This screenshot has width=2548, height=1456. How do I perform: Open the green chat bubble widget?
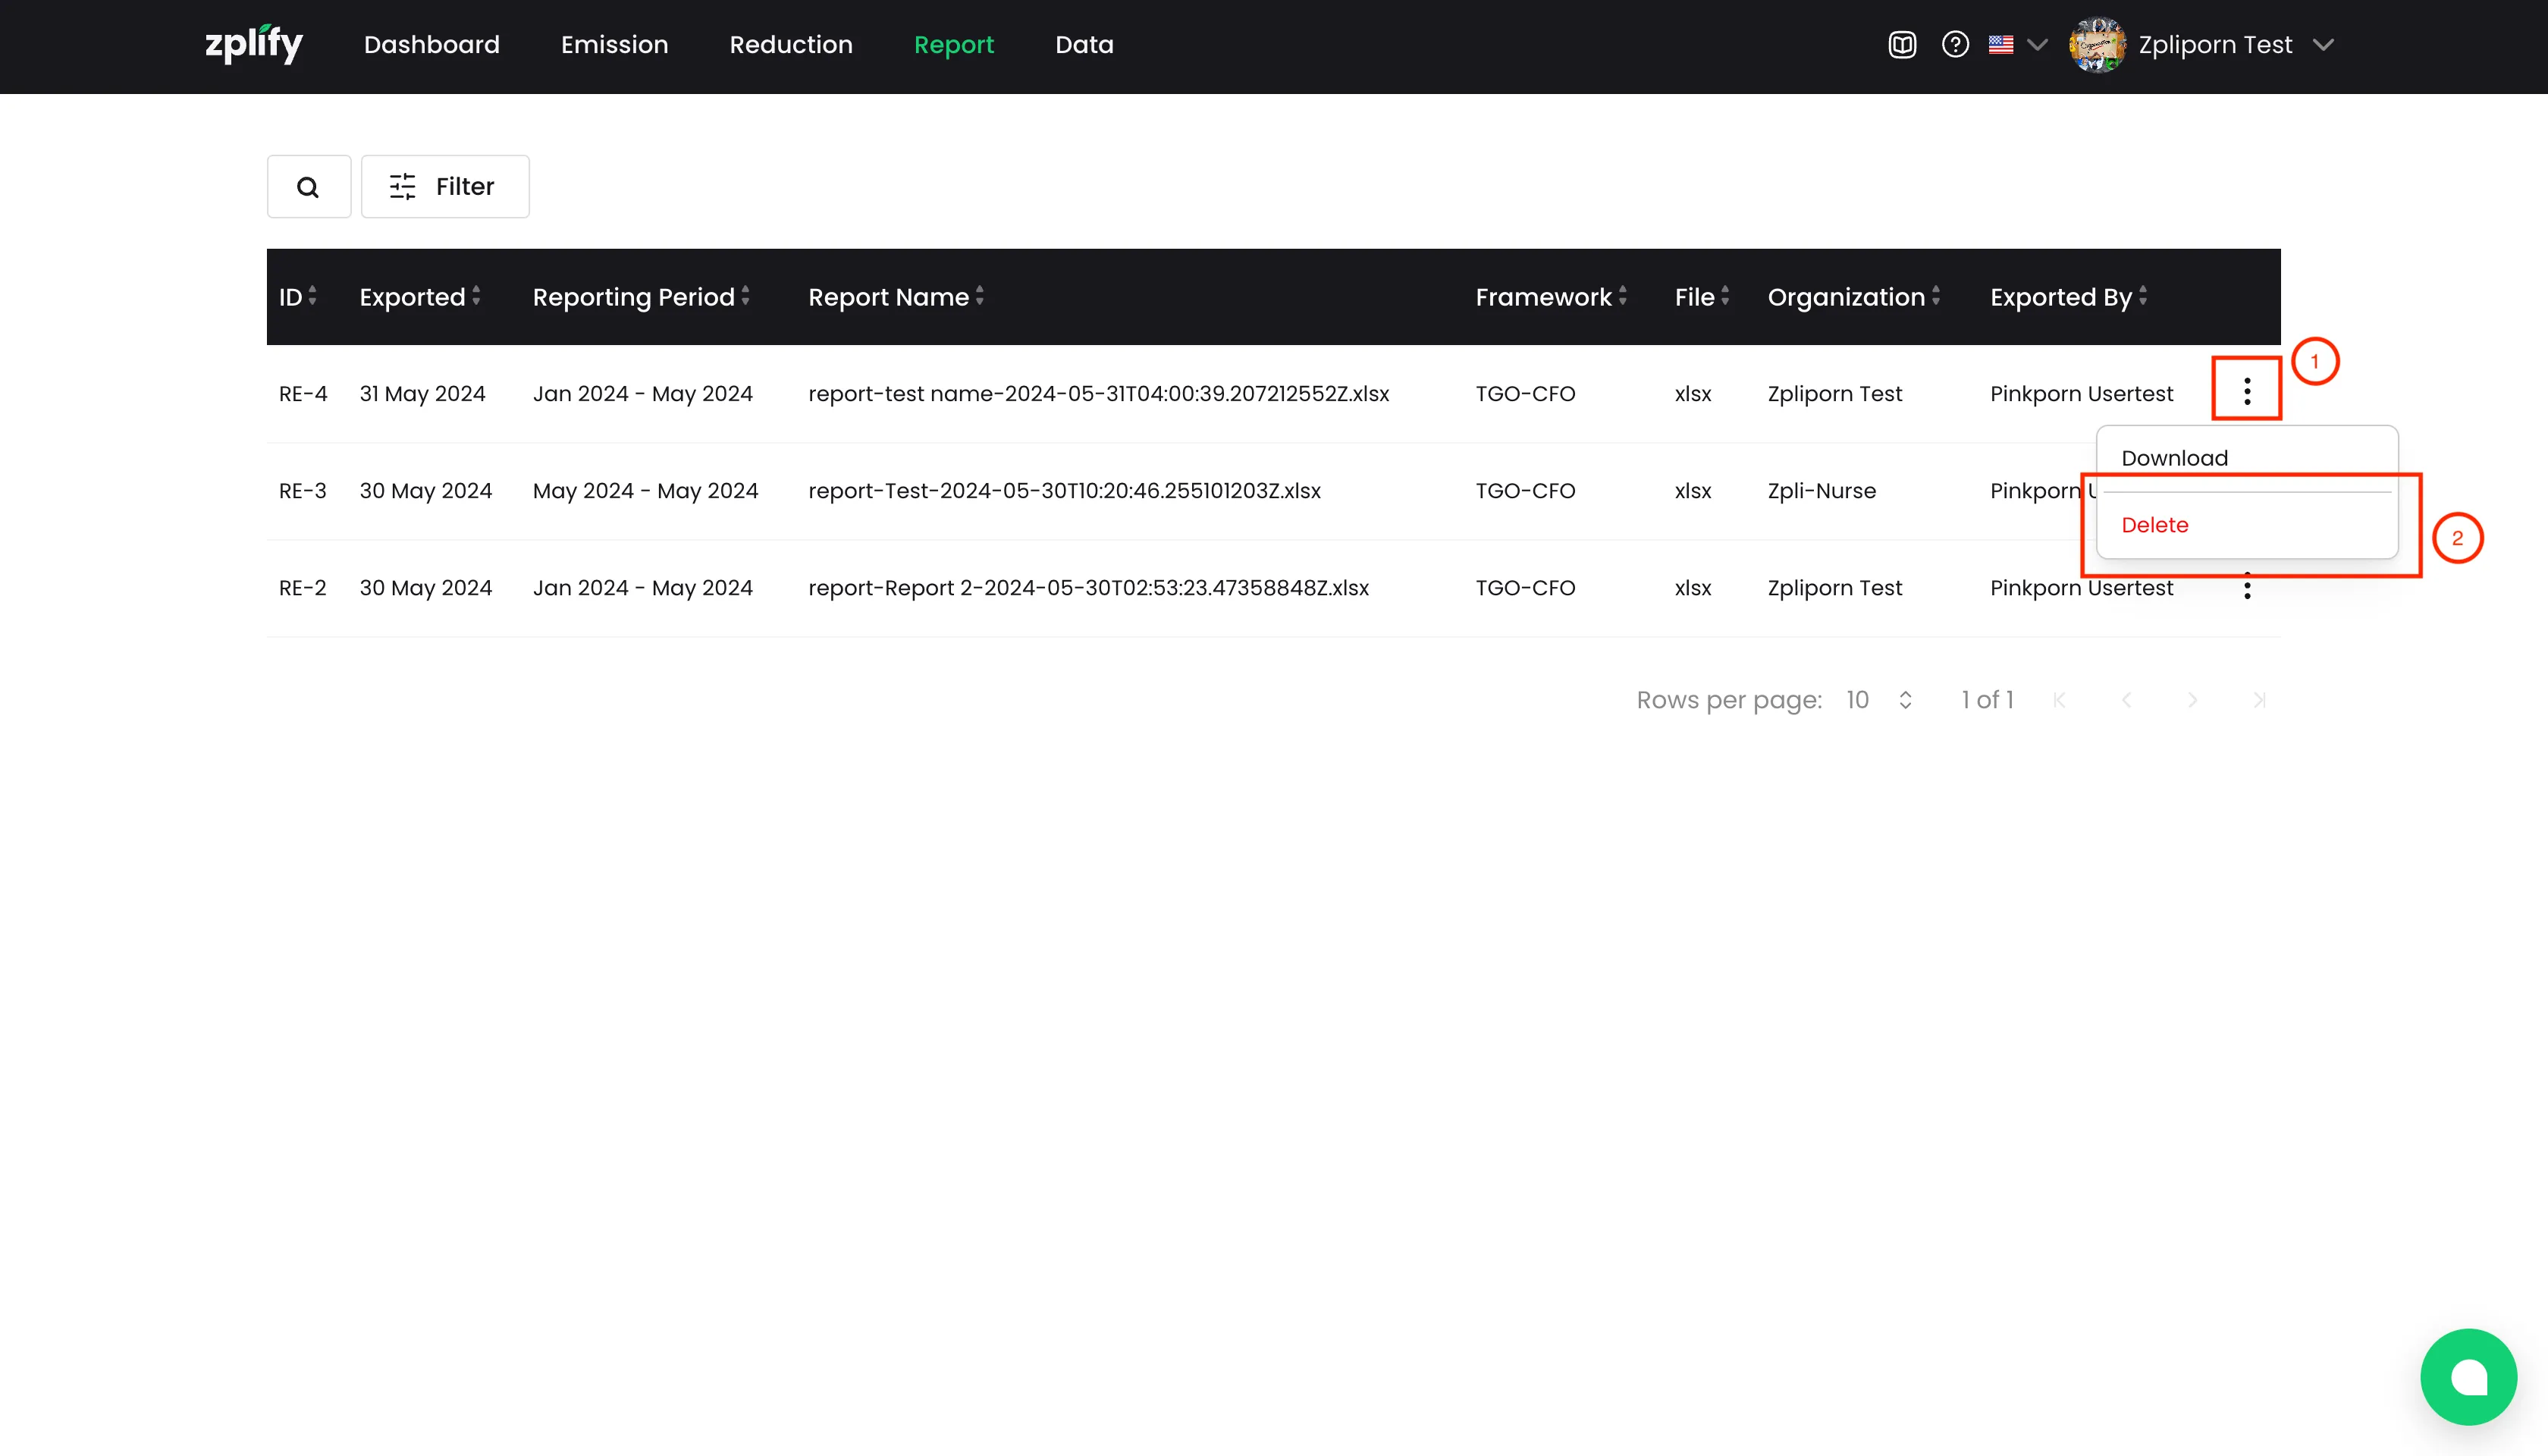pyautogui.click(x=2467, y=1376)
